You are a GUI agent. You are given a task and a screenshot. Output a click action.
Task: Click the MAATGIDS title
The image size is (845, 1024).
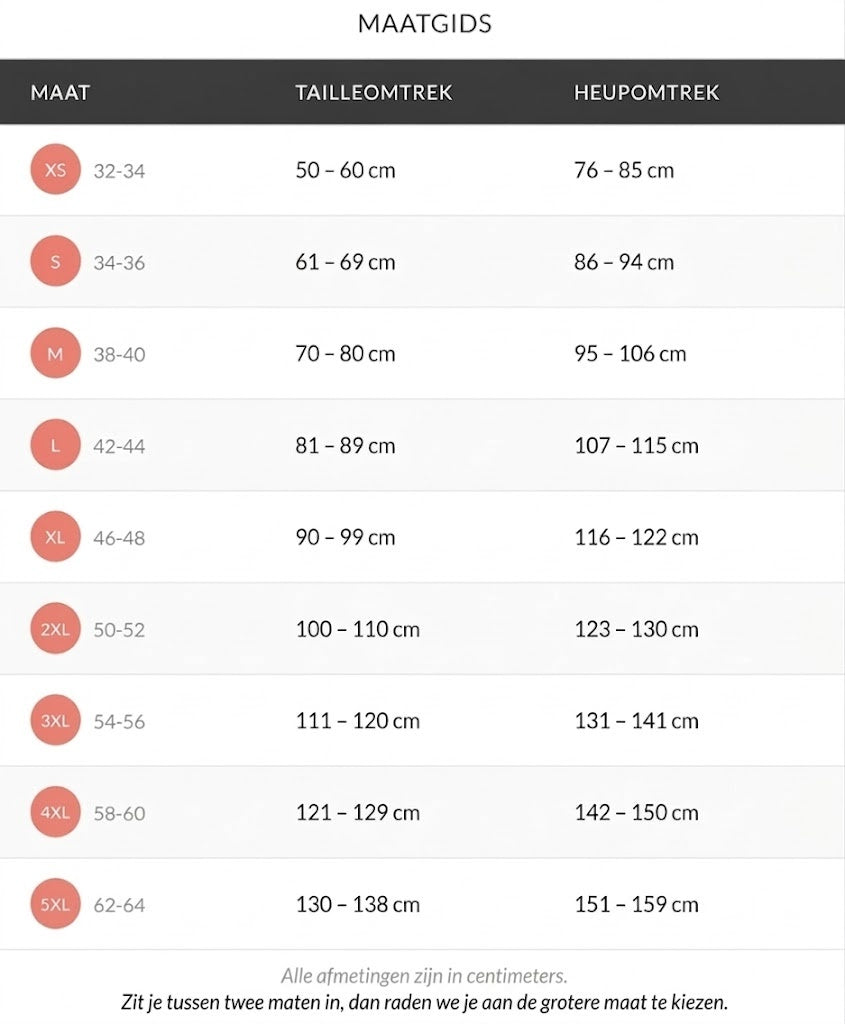click(424, 24)
